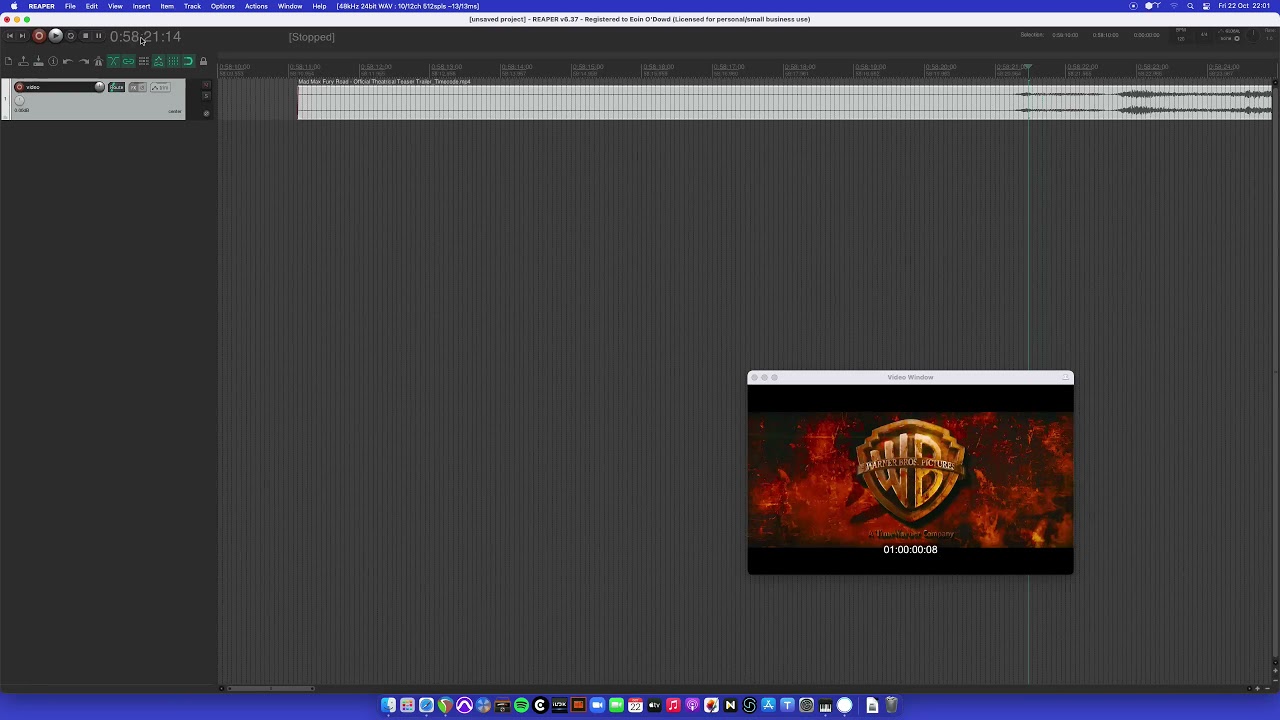Open the Actions menu

pos(256,6)
